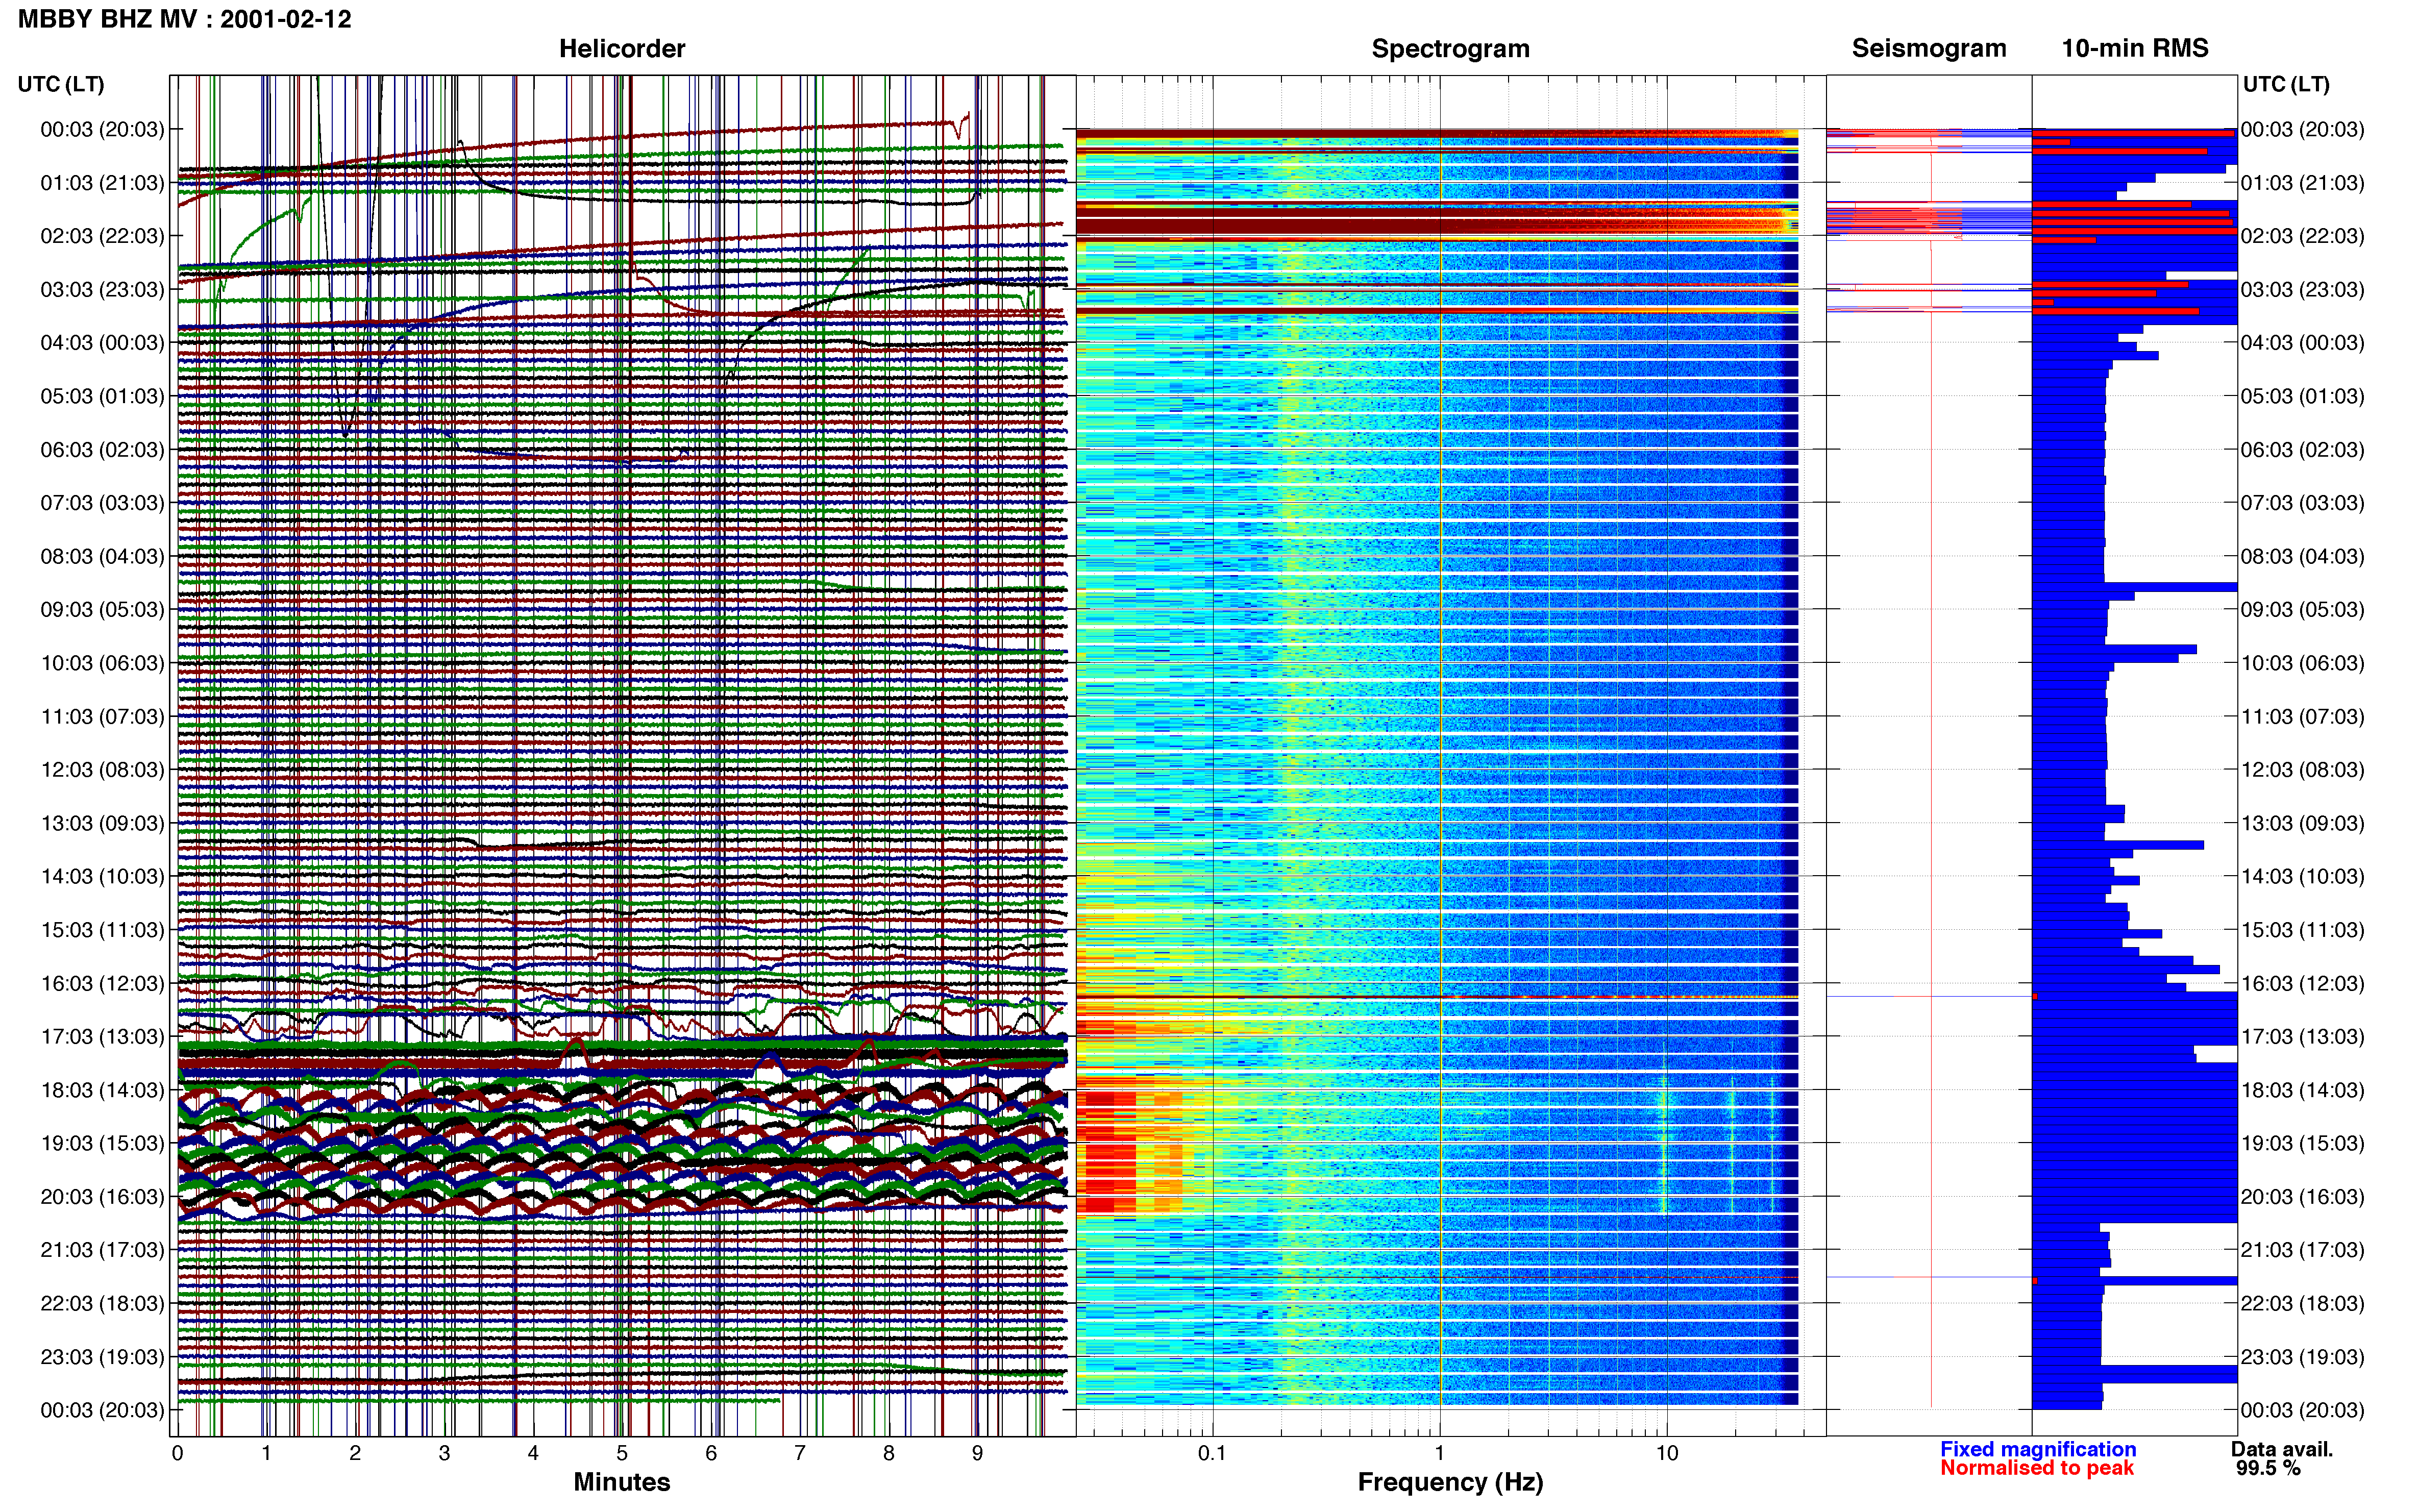Click the left time label '22:03 (18:03)'

[x=102, y=1303]
